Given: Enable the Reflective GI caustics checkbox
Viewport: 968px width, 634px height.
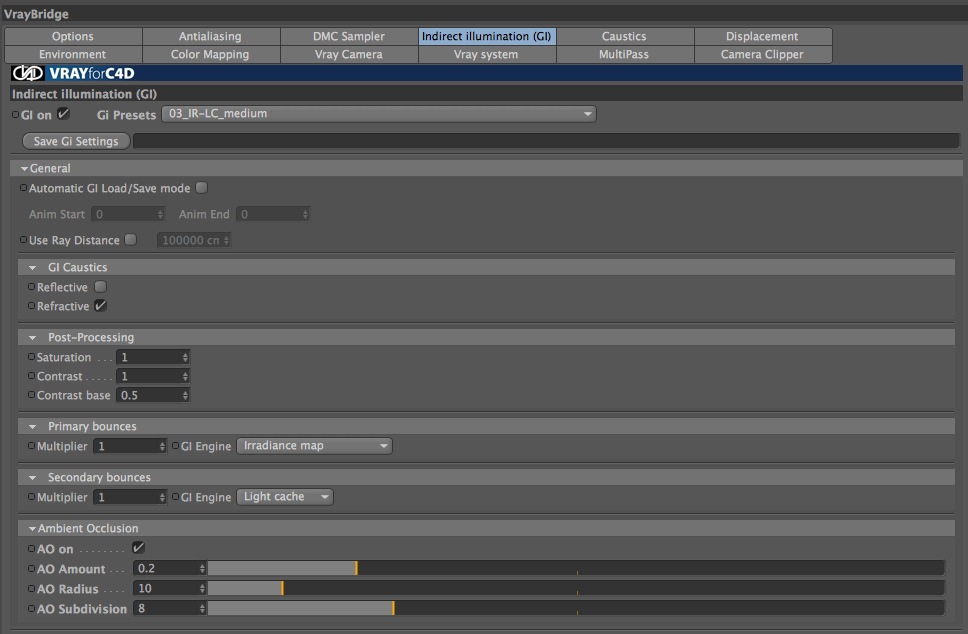Looking at the screenshot, I should (101, 286).
